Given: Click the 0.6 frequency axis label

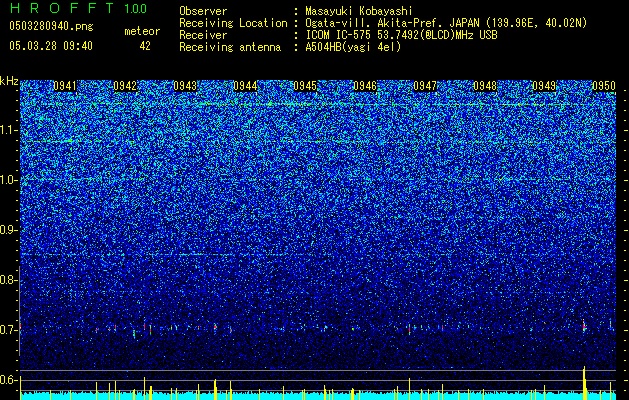Looking at the screenshot, I should 8,380.
